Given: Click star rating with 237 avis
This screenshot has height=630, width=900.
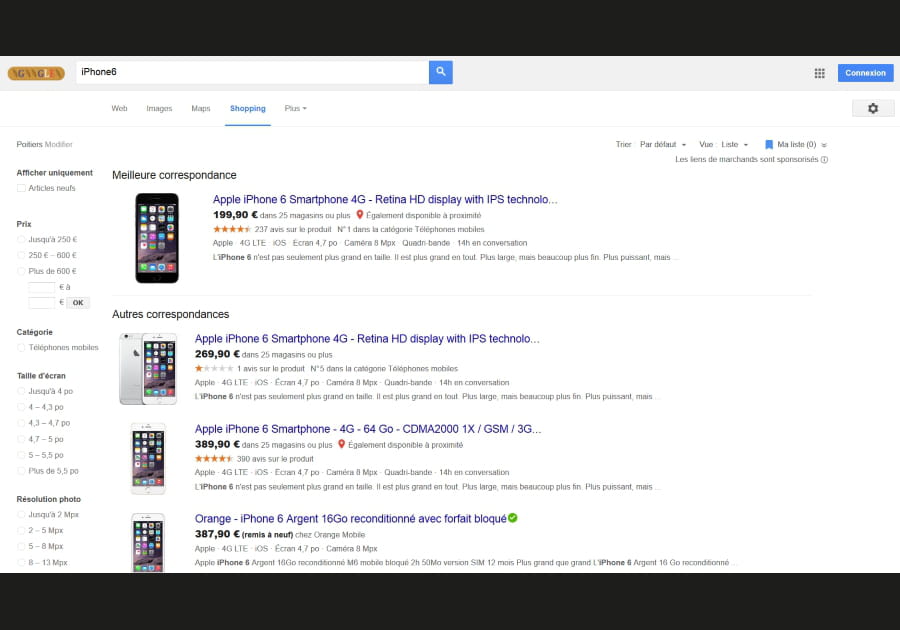Looking at the screenshot, I should tap(232, 229).
